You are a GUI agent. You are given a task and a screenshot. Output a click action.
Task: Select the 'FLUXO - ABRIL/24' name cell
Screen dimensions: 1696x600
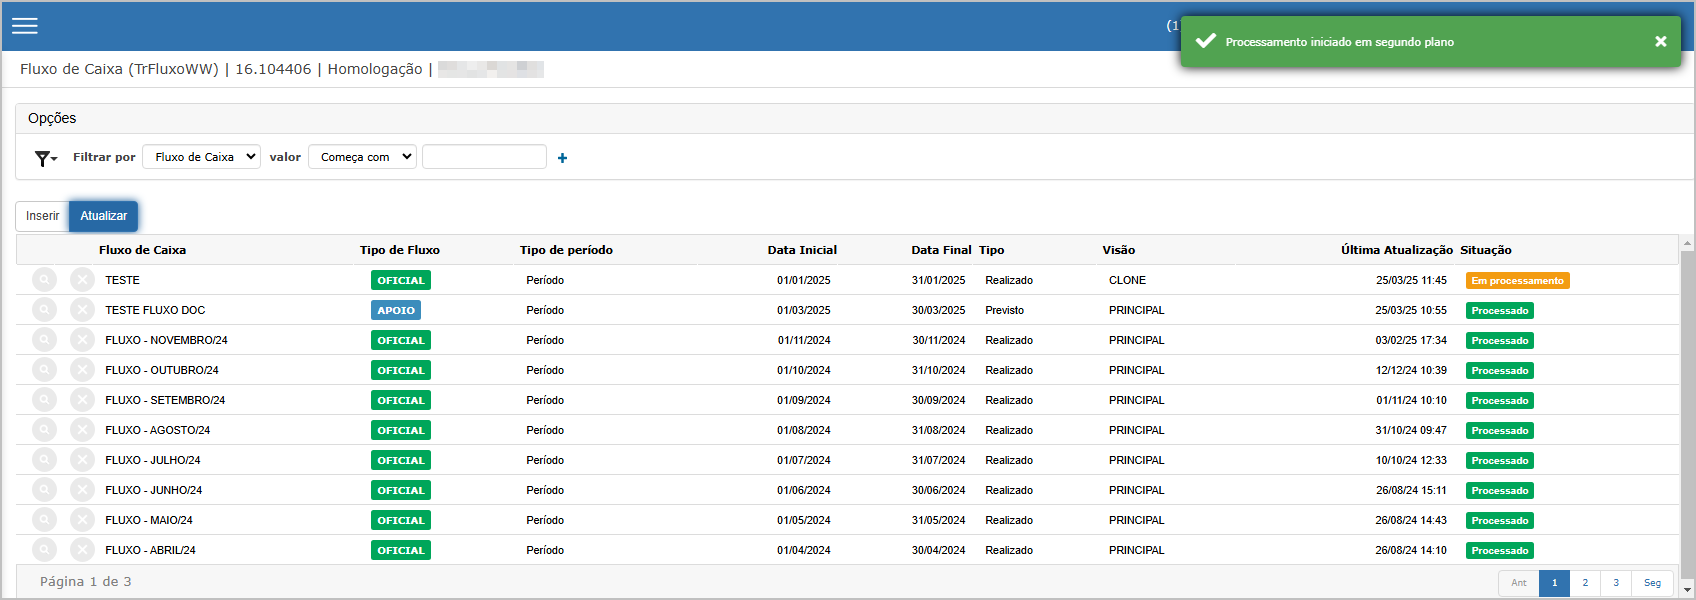[x=150, y=550]
